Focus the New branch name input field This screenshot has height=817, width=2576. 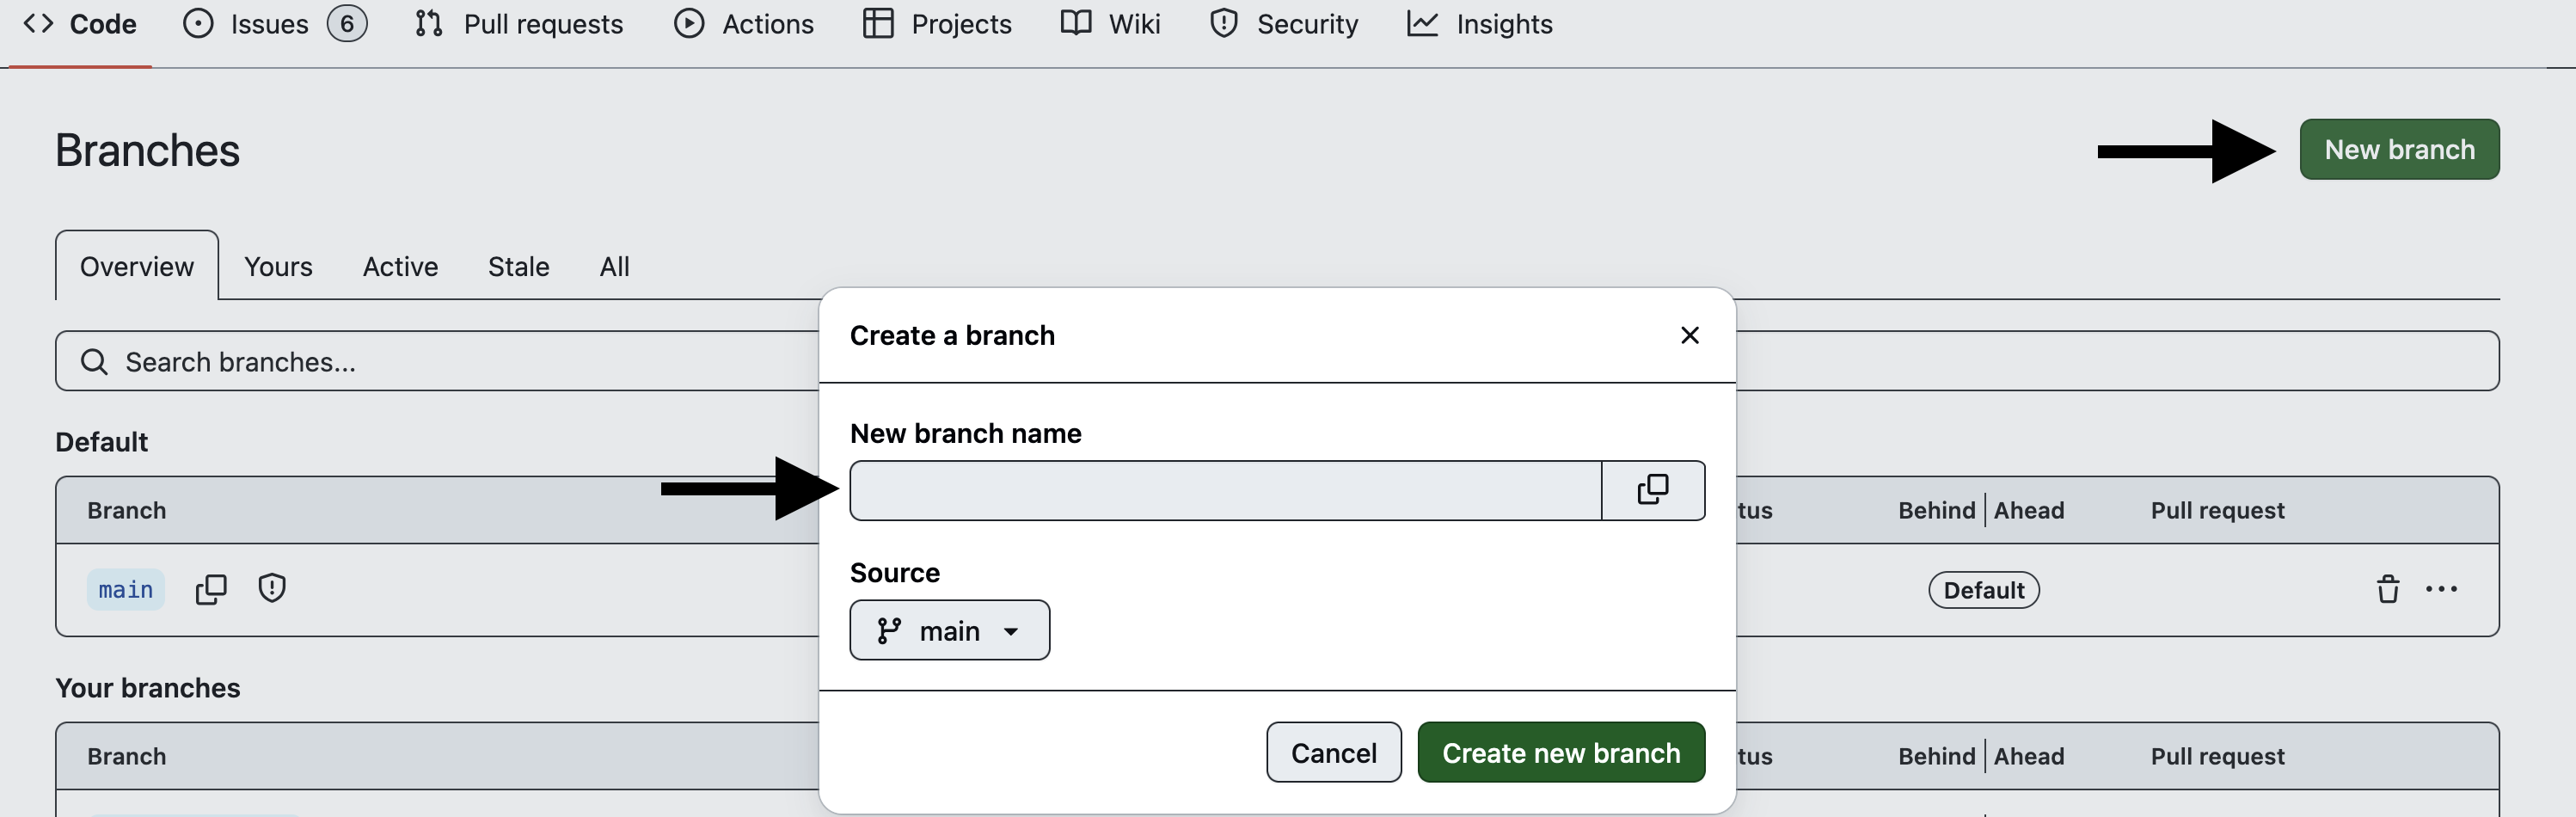pos(1225,490)
